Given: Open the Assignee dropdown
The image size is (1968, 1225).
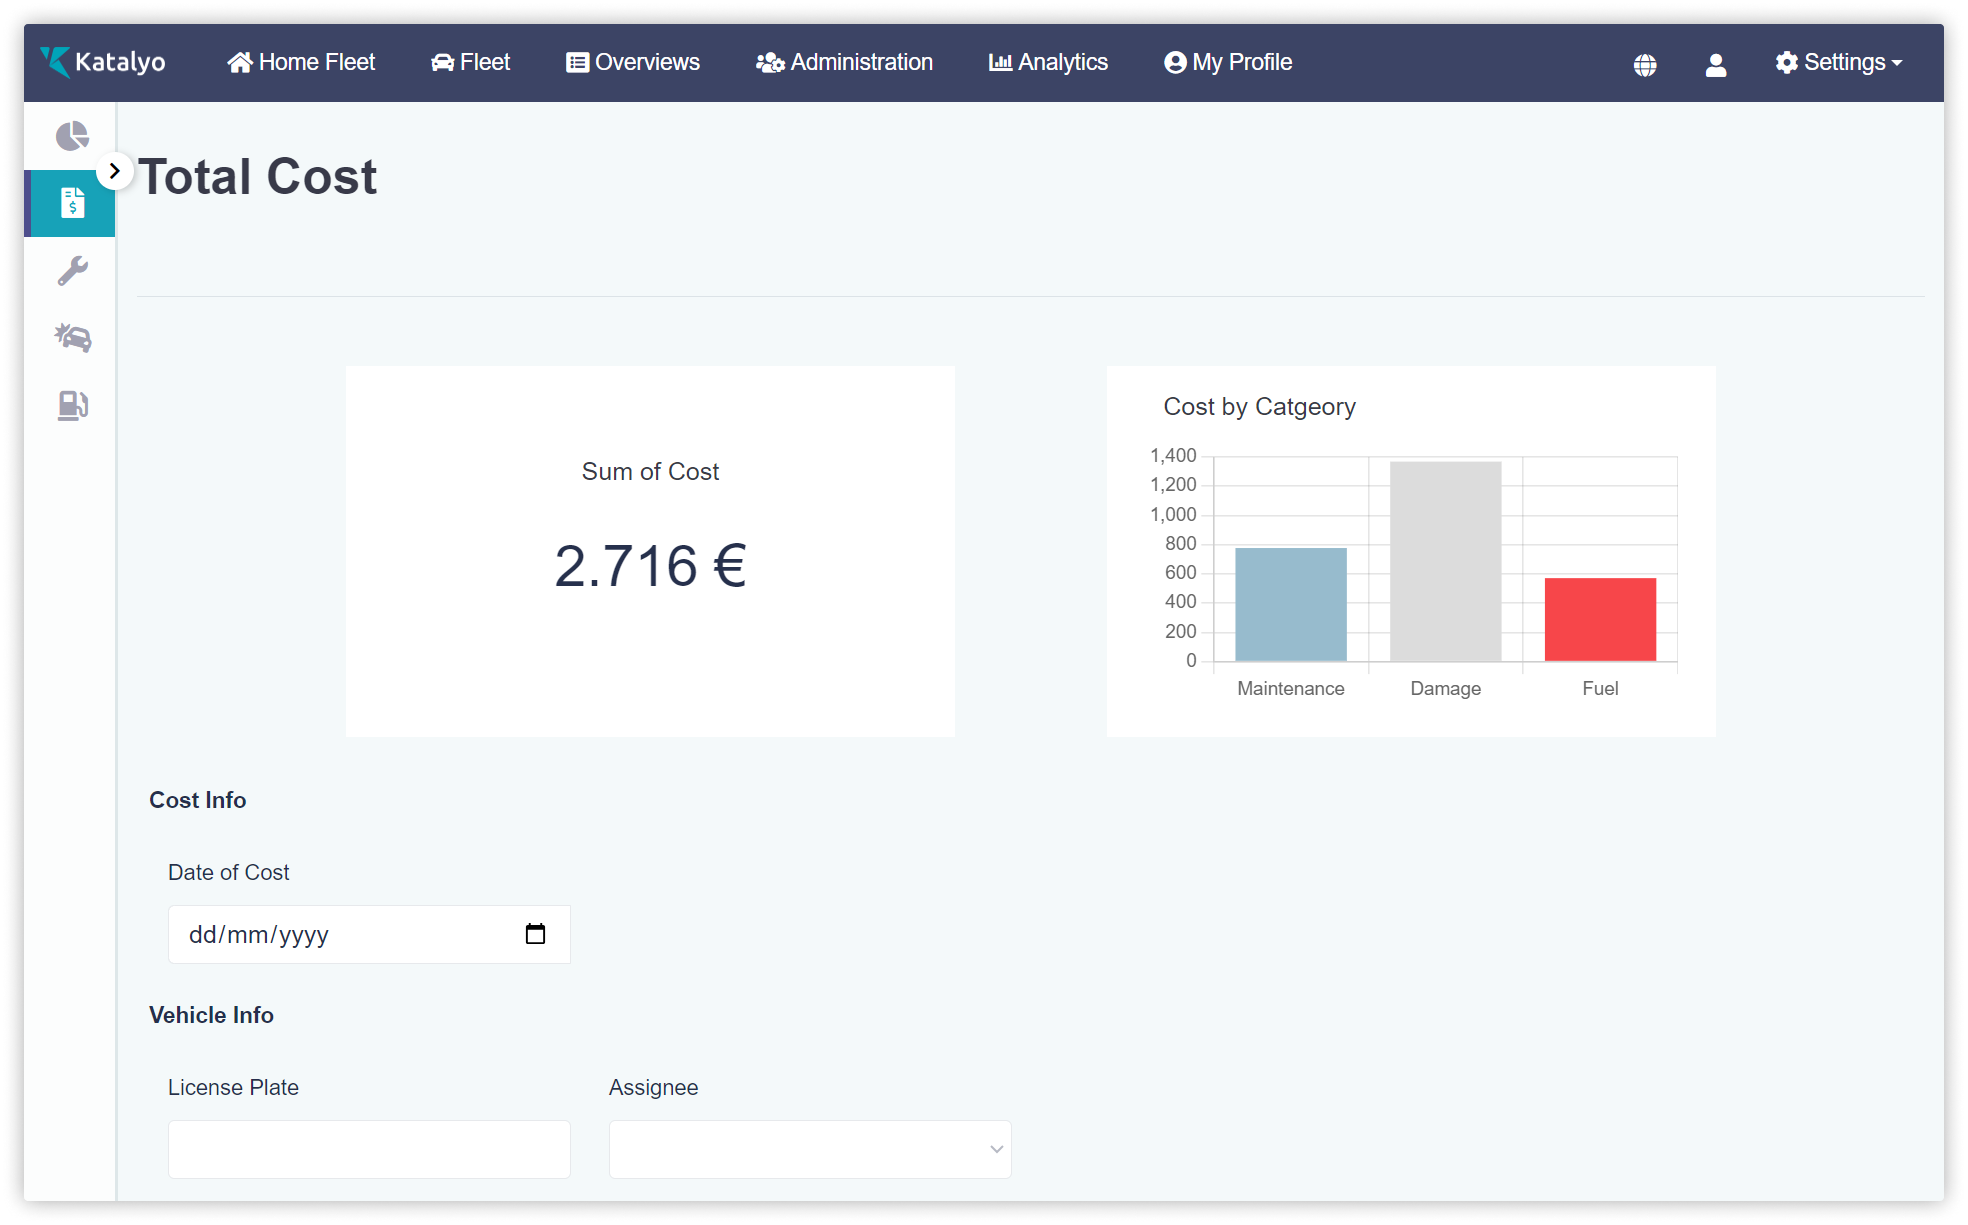Looking at the screenshot, I should click(810, 1149).
